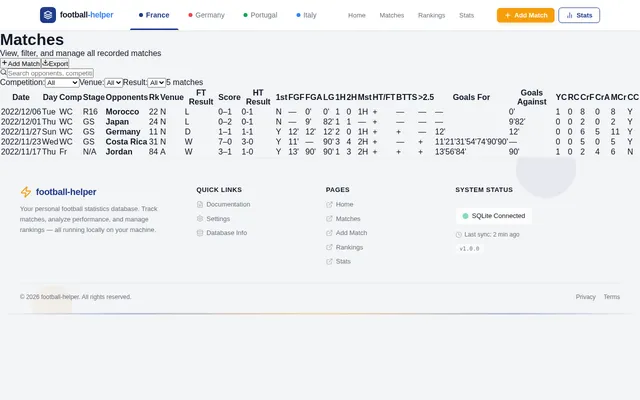Click the external-link icon beside Rankings
This screenshot has width=640, height=400.
click(x=329, y=247)
